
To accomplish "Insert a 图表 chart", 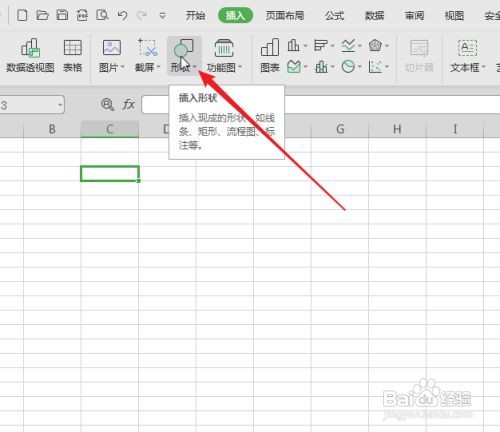I will [270, 55].
